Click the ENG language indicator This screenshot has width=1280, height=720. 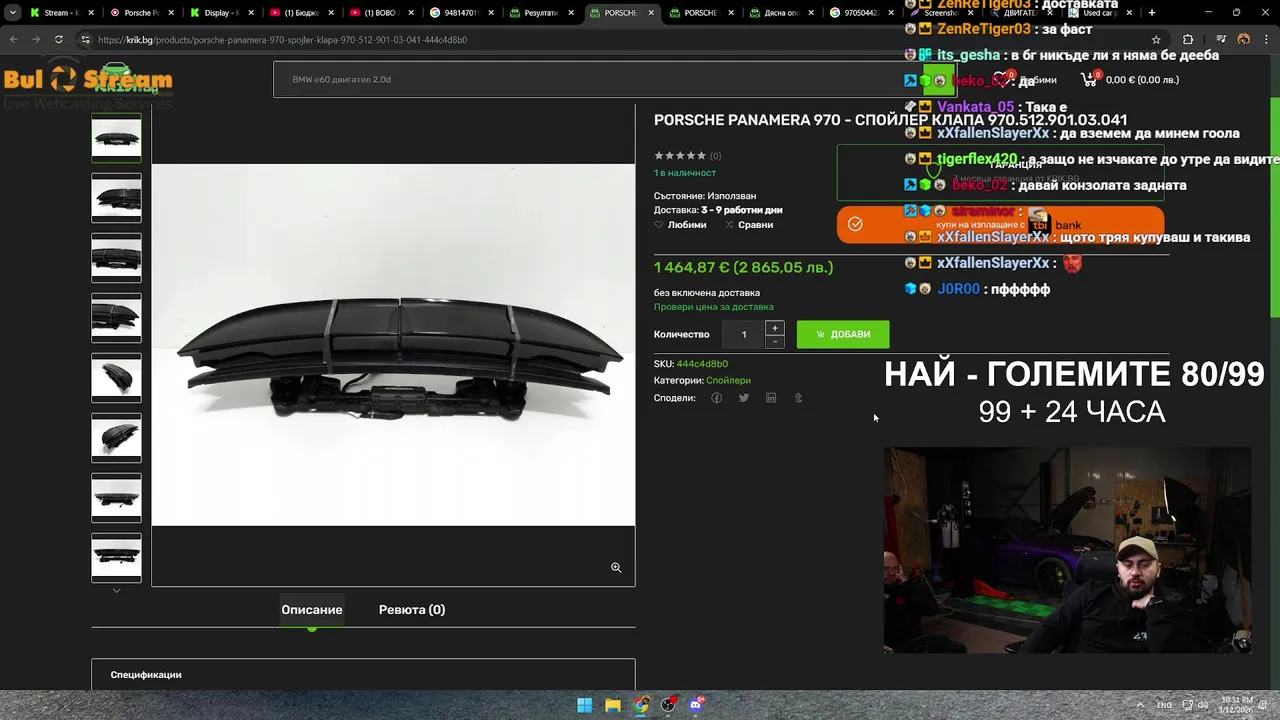(1164, 705)
